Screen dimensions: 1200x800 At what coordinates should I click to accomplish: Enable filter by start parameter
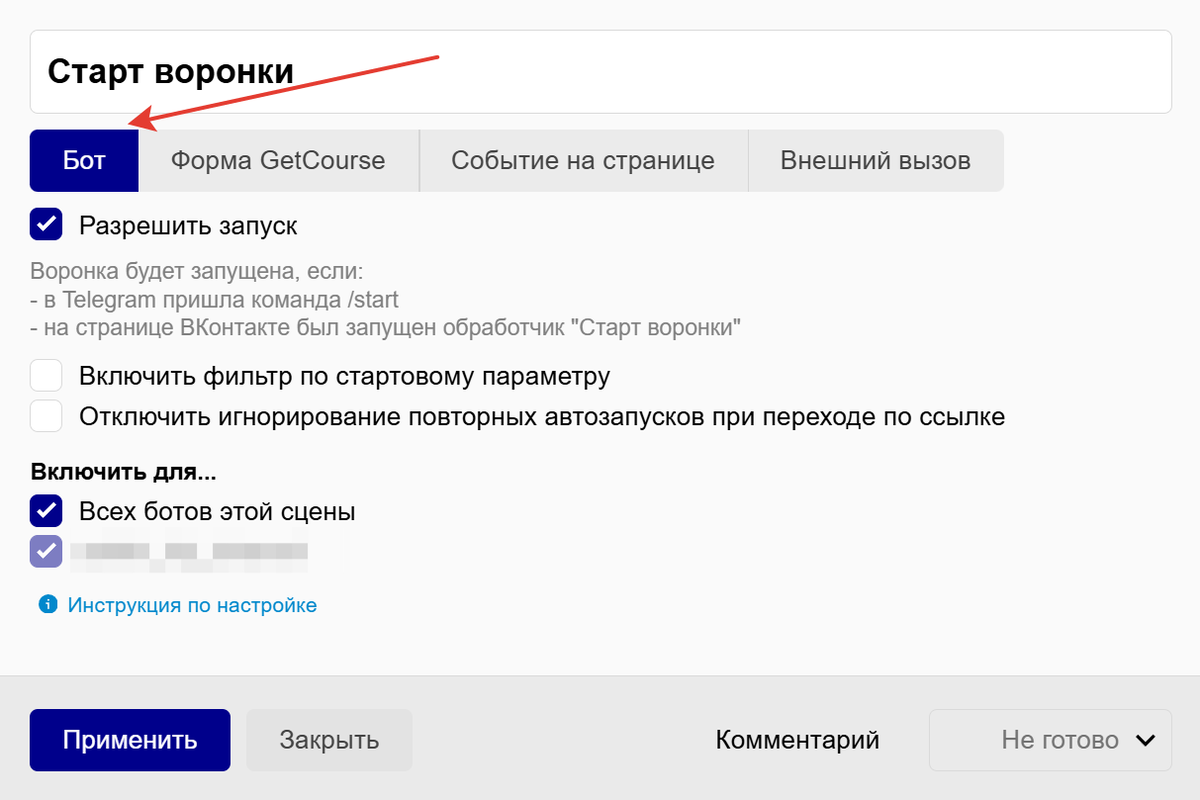pyautogui.click(x=46, y=374)
